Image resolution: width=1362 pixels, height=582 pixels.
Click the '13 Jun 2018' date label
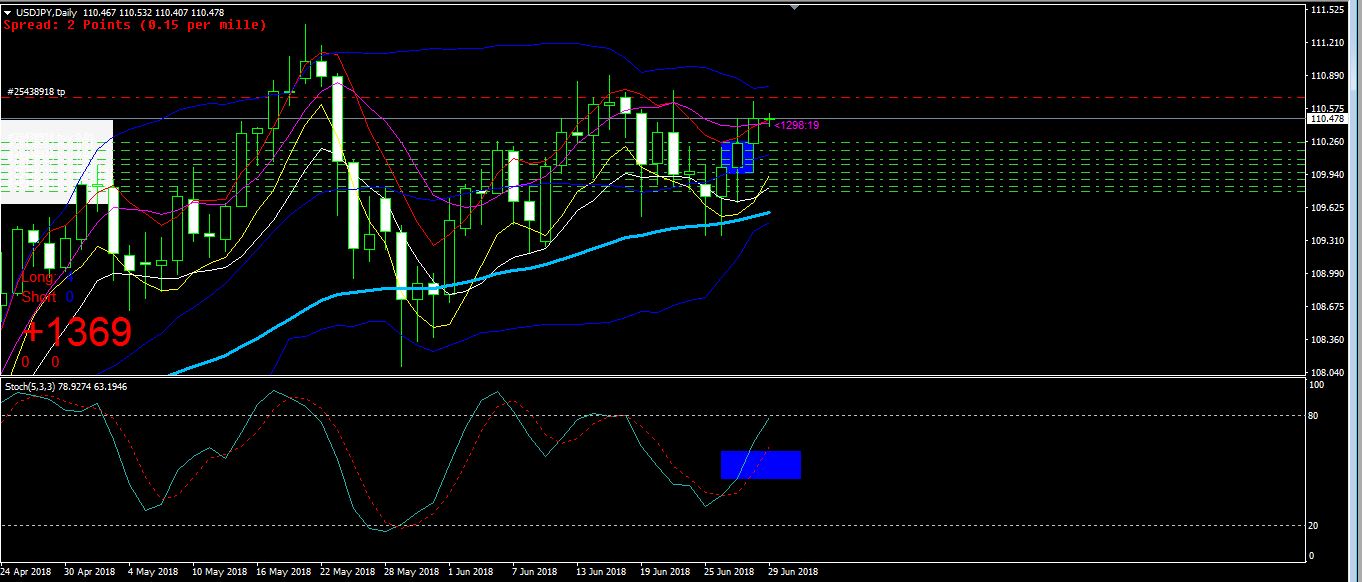[603, 572]
